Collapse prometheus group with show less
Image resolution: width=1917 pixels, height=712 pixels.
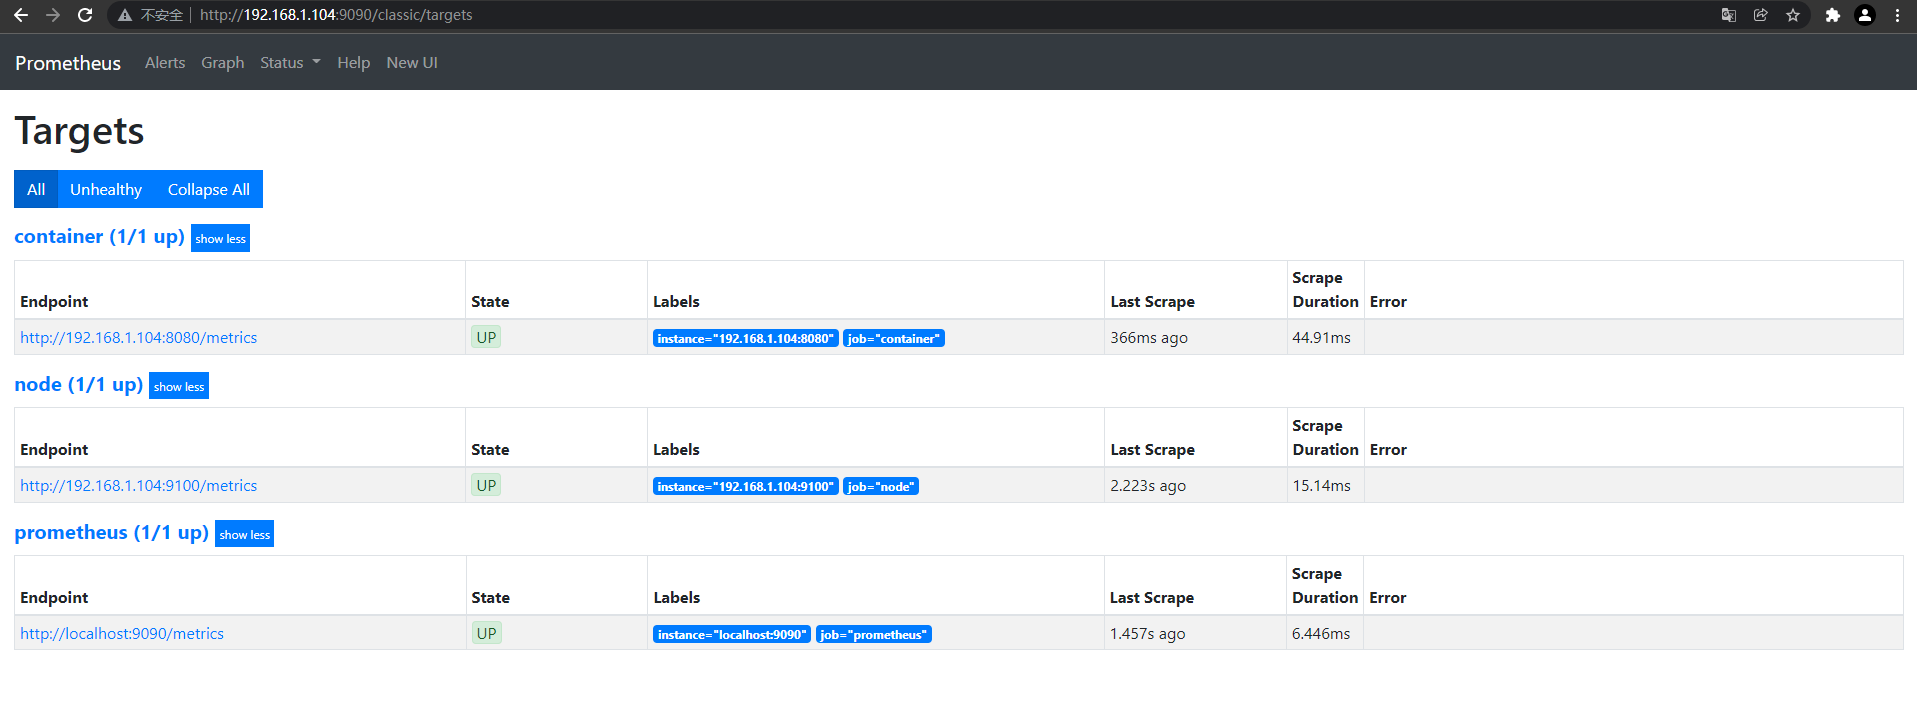[x=244, y=534]
